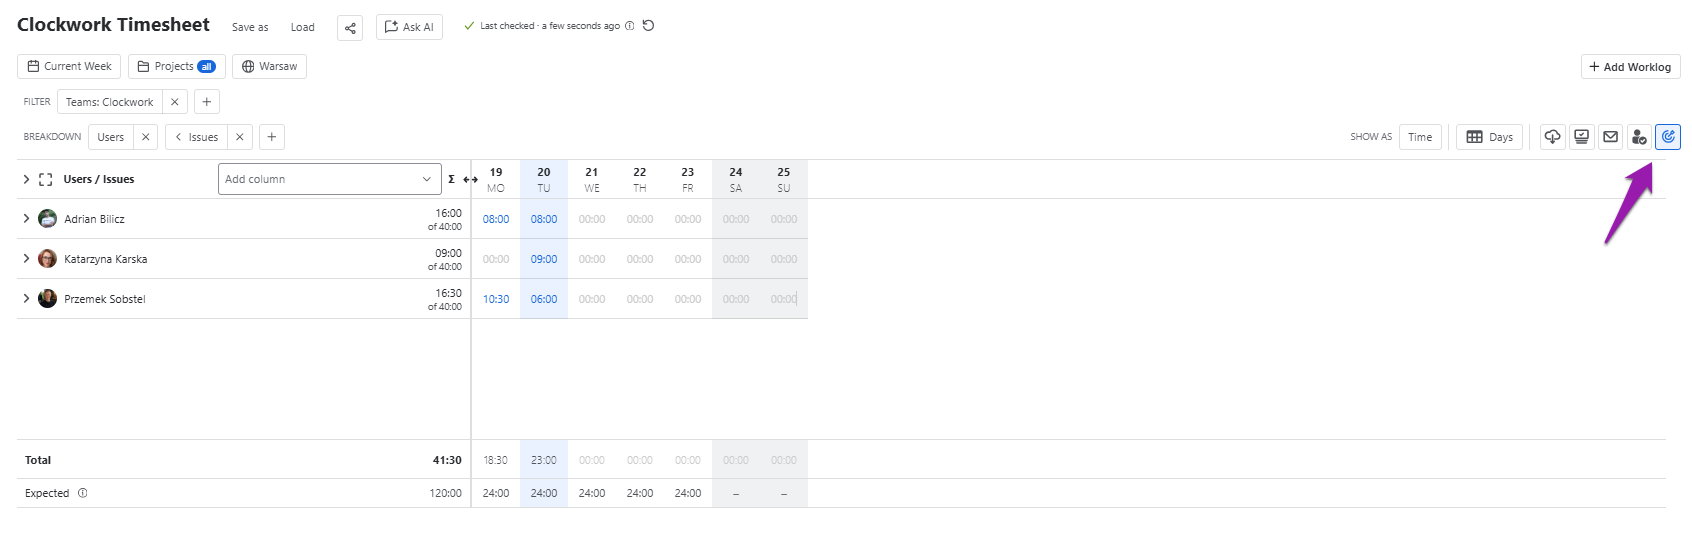The width and height of the screenshot is (1692, 543).
Task: Expand Adrian Bilicz row
Action: (x=26, y=218)
